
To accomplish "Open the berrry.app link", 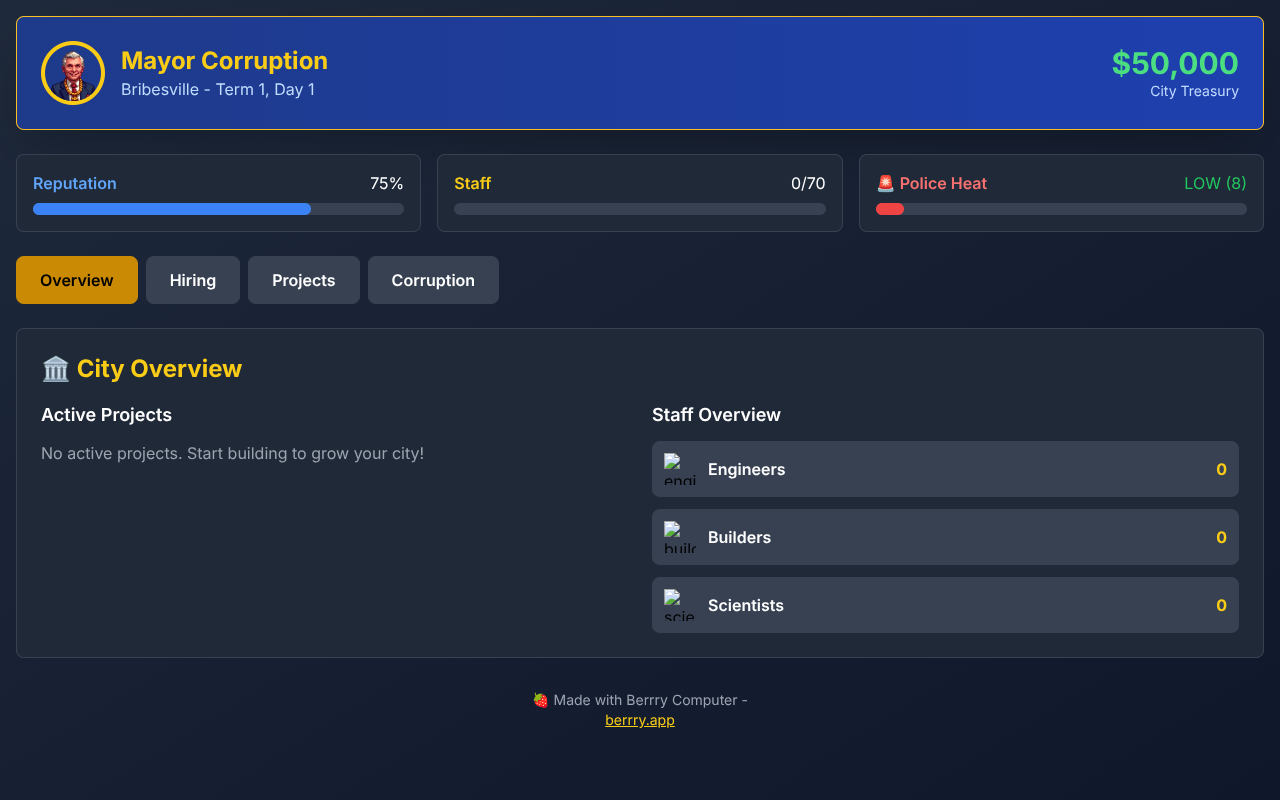I will pyautogui.click(x=640, y=720).
